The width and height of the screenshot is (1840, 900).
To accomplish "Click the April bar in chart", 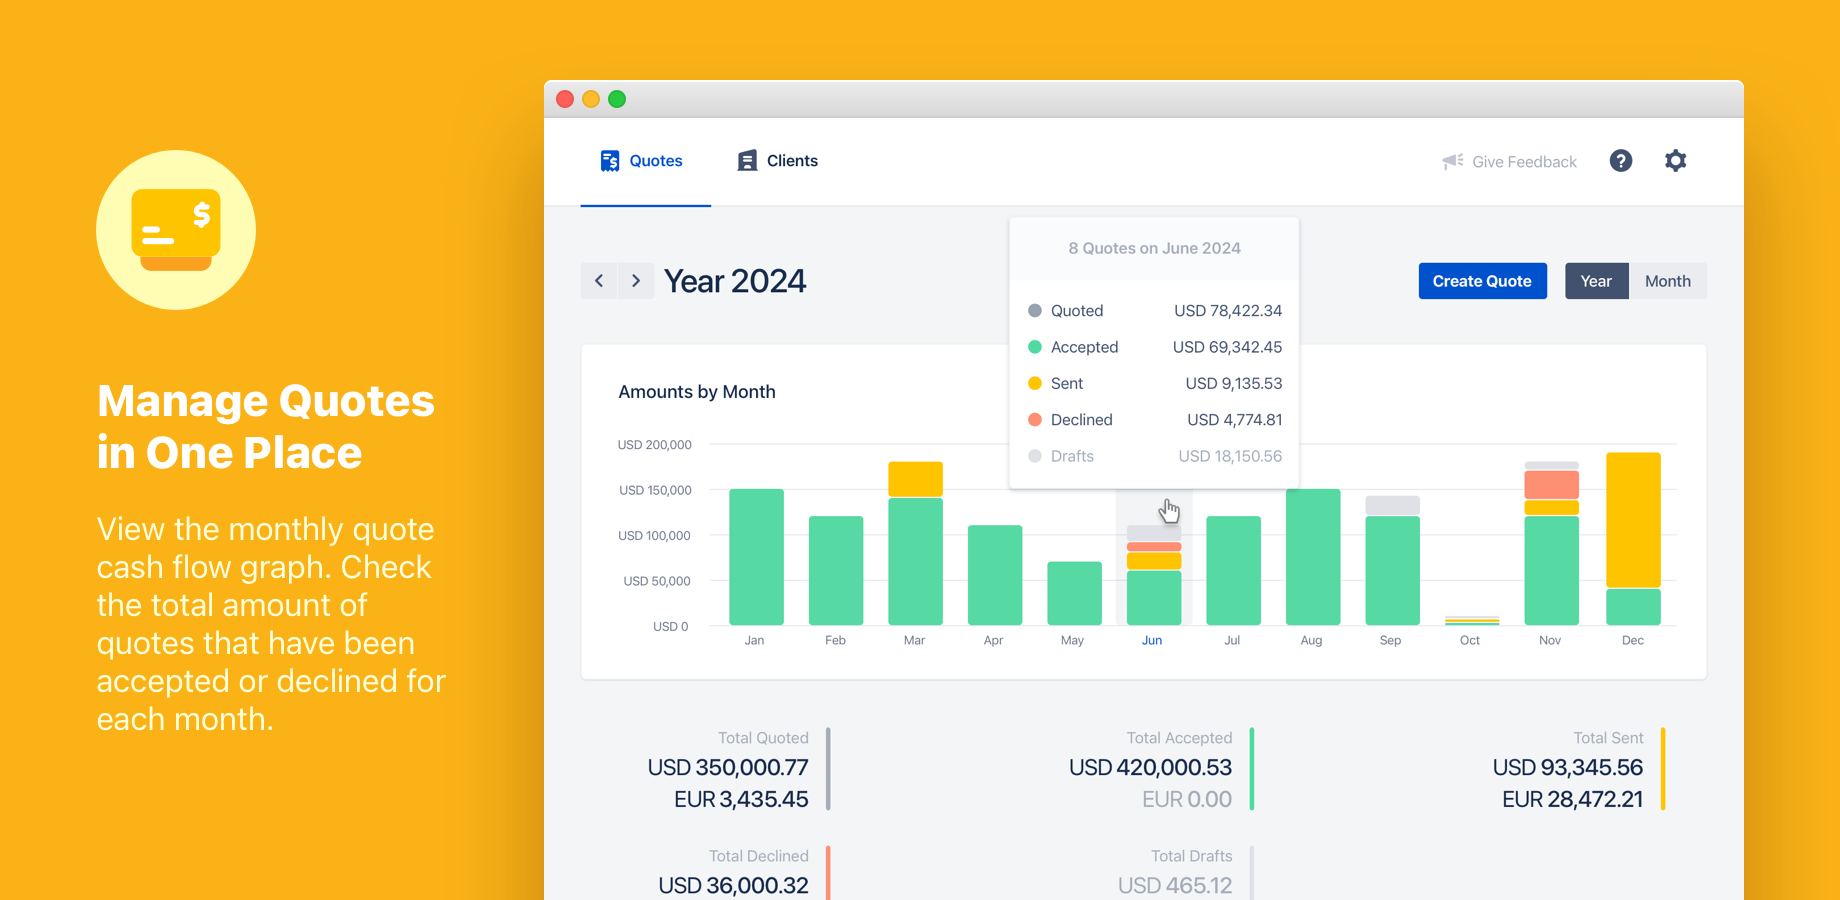I will [x=995, y=575].
